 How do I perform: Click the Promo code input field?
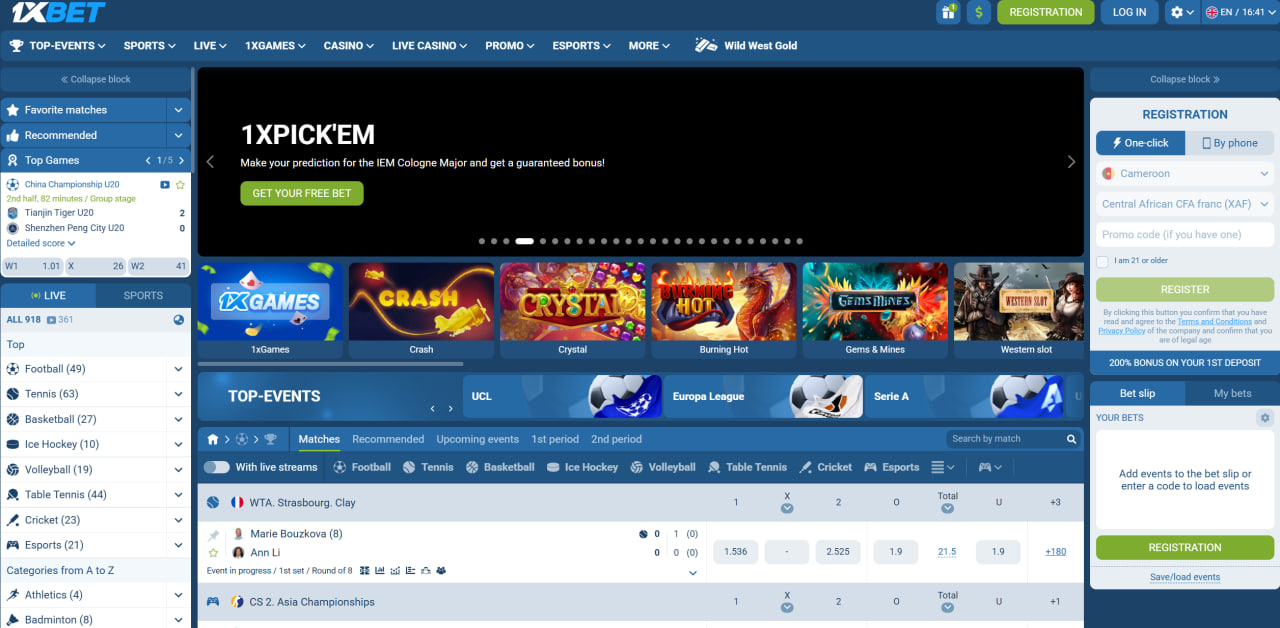click(x=1185, y=234)
